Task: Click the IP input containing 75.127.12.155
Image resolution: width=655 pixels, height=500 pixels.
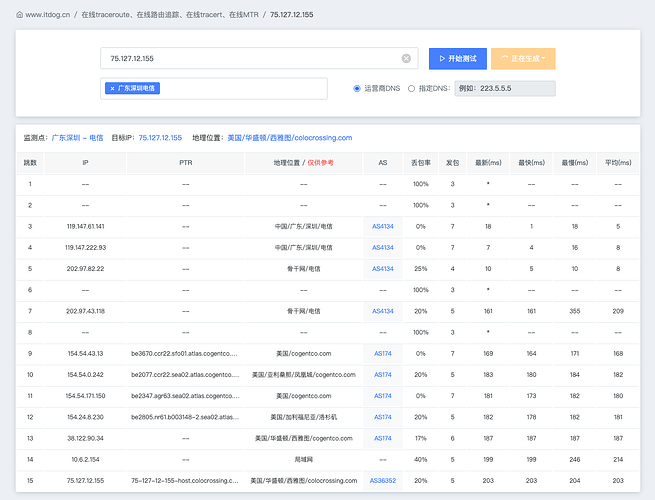Action: pos(259,58)
